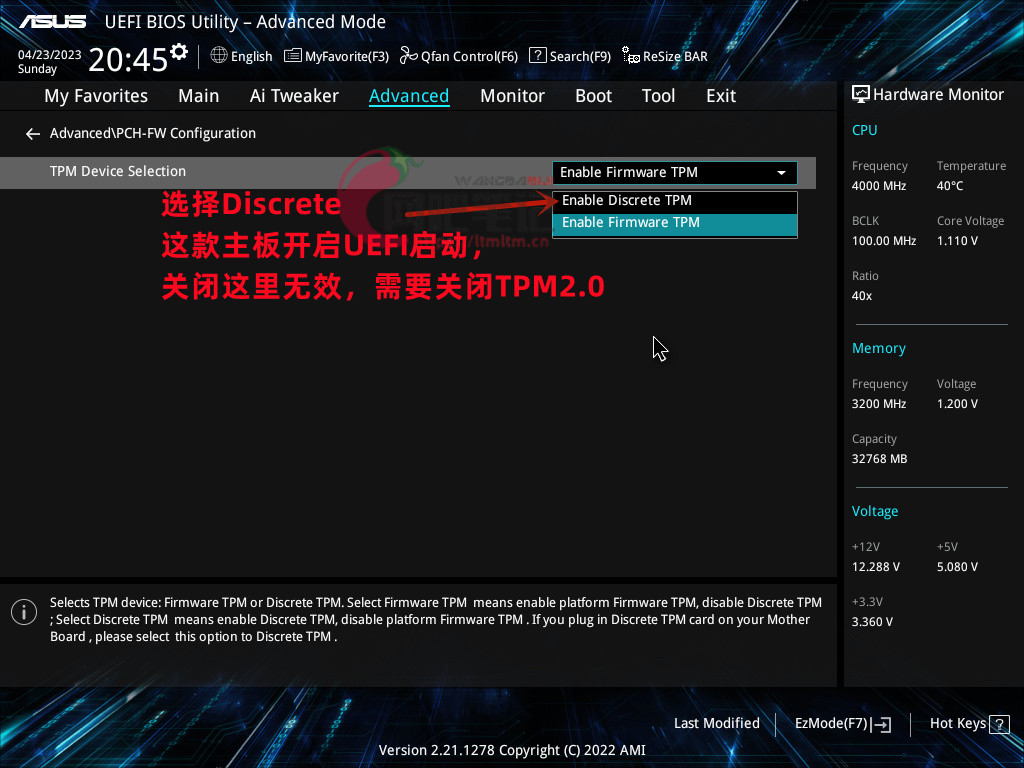Click the TPM Device Selection label
The image size is (1024, 768).
pos(118,172)
